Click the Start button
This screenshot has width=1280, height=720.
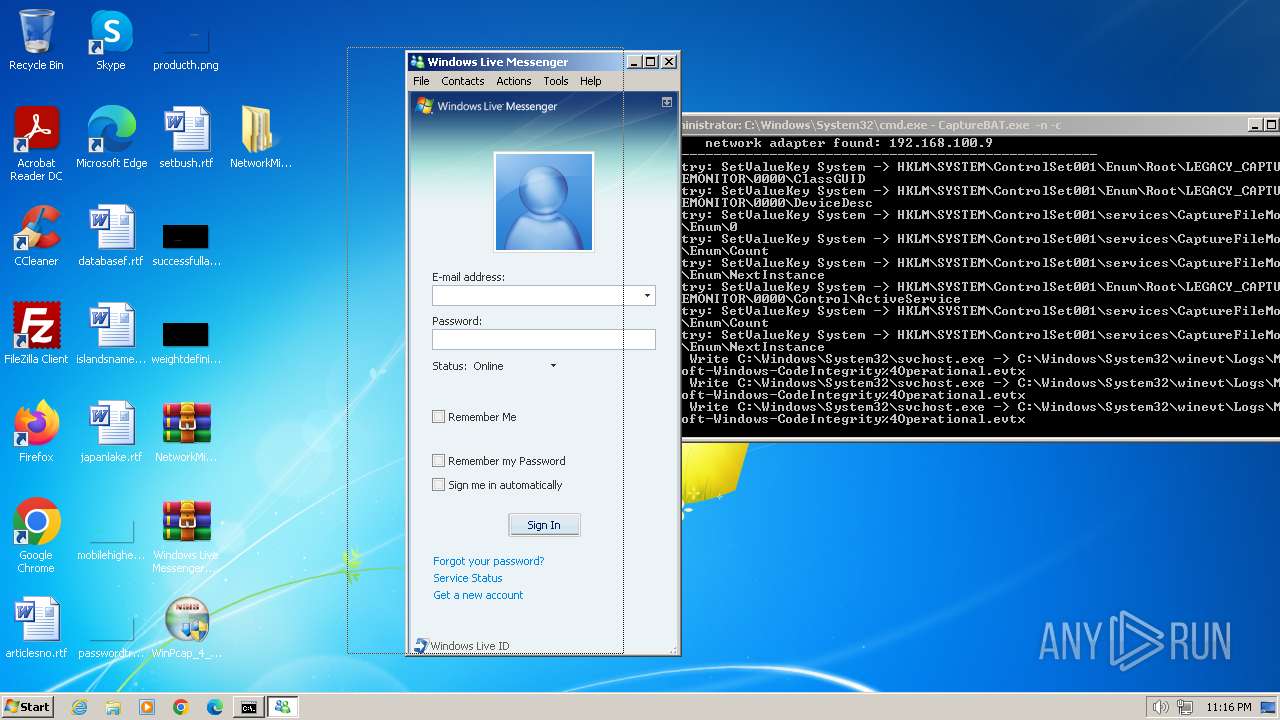[28, 707]
